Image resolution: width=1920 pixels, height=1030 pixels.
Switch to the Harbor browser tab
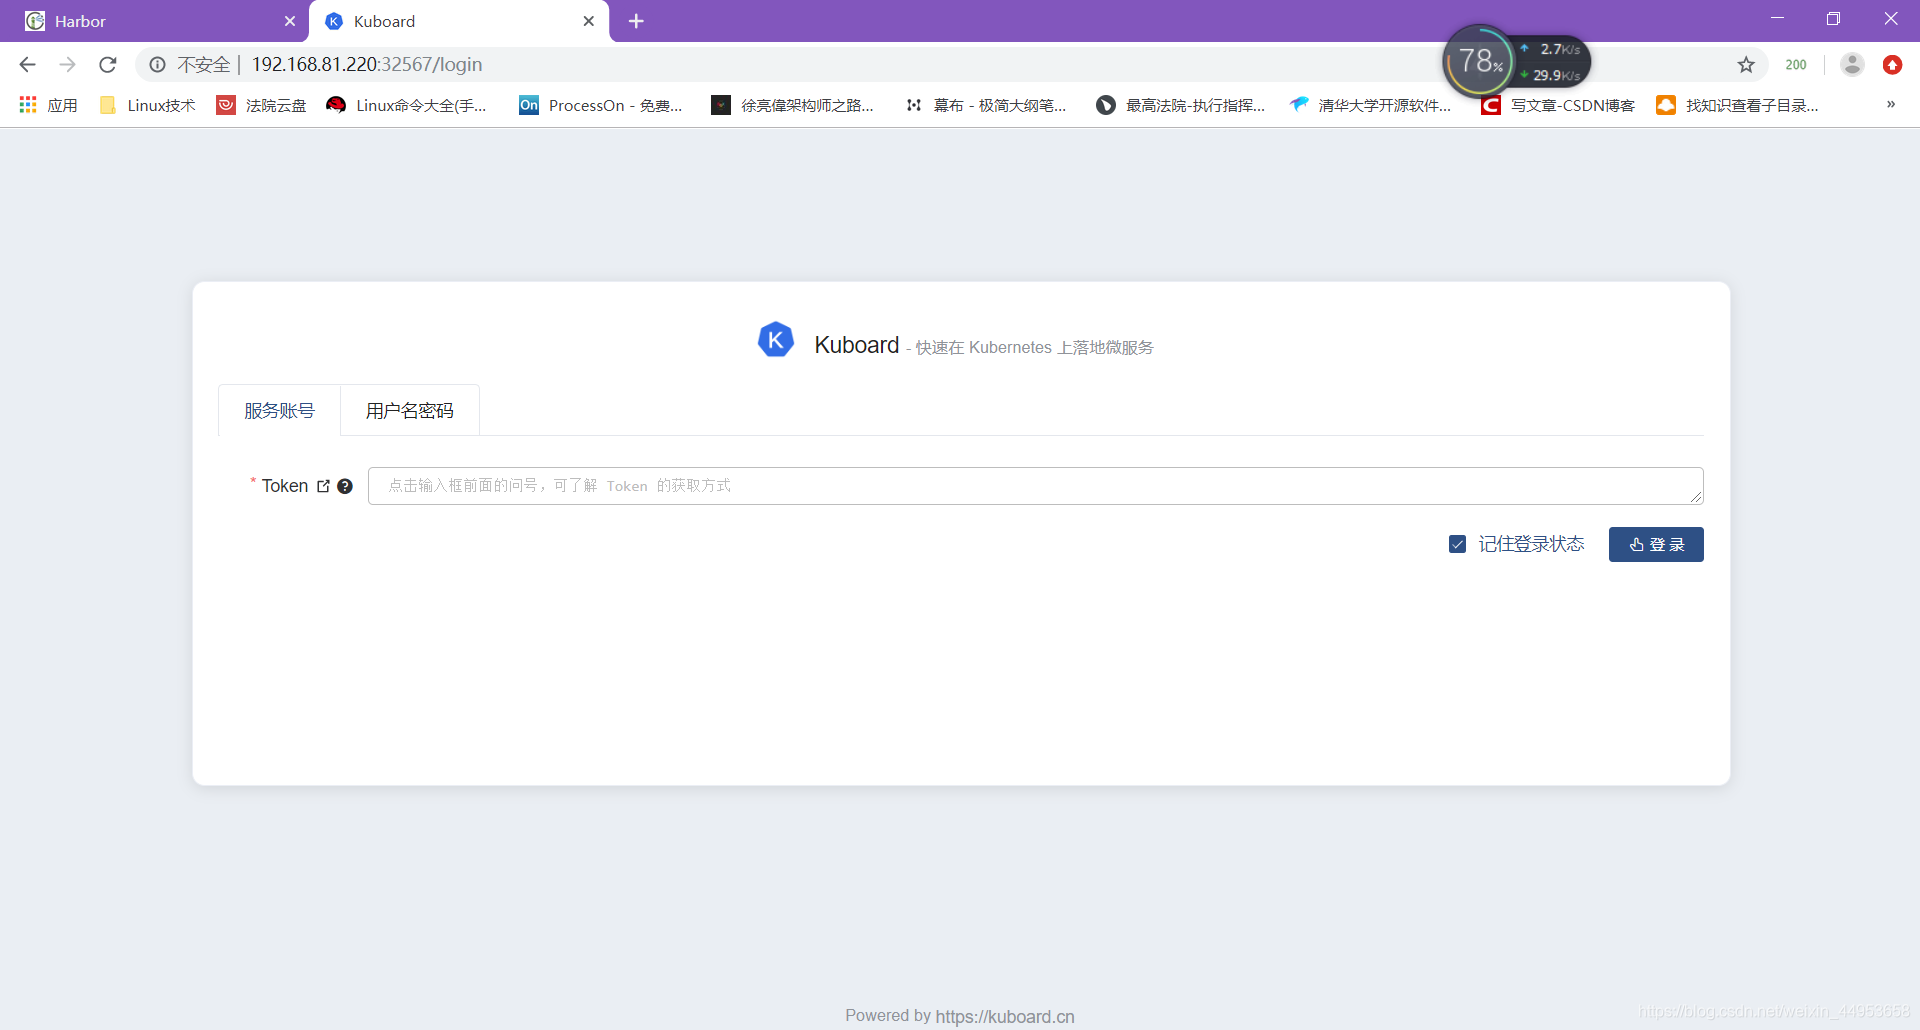[x=160, y=21]
